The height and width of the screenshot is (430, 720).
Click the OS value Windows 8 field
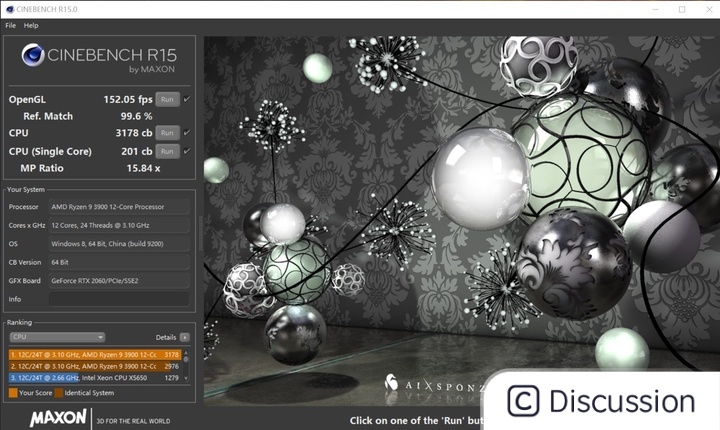(119, 243)
